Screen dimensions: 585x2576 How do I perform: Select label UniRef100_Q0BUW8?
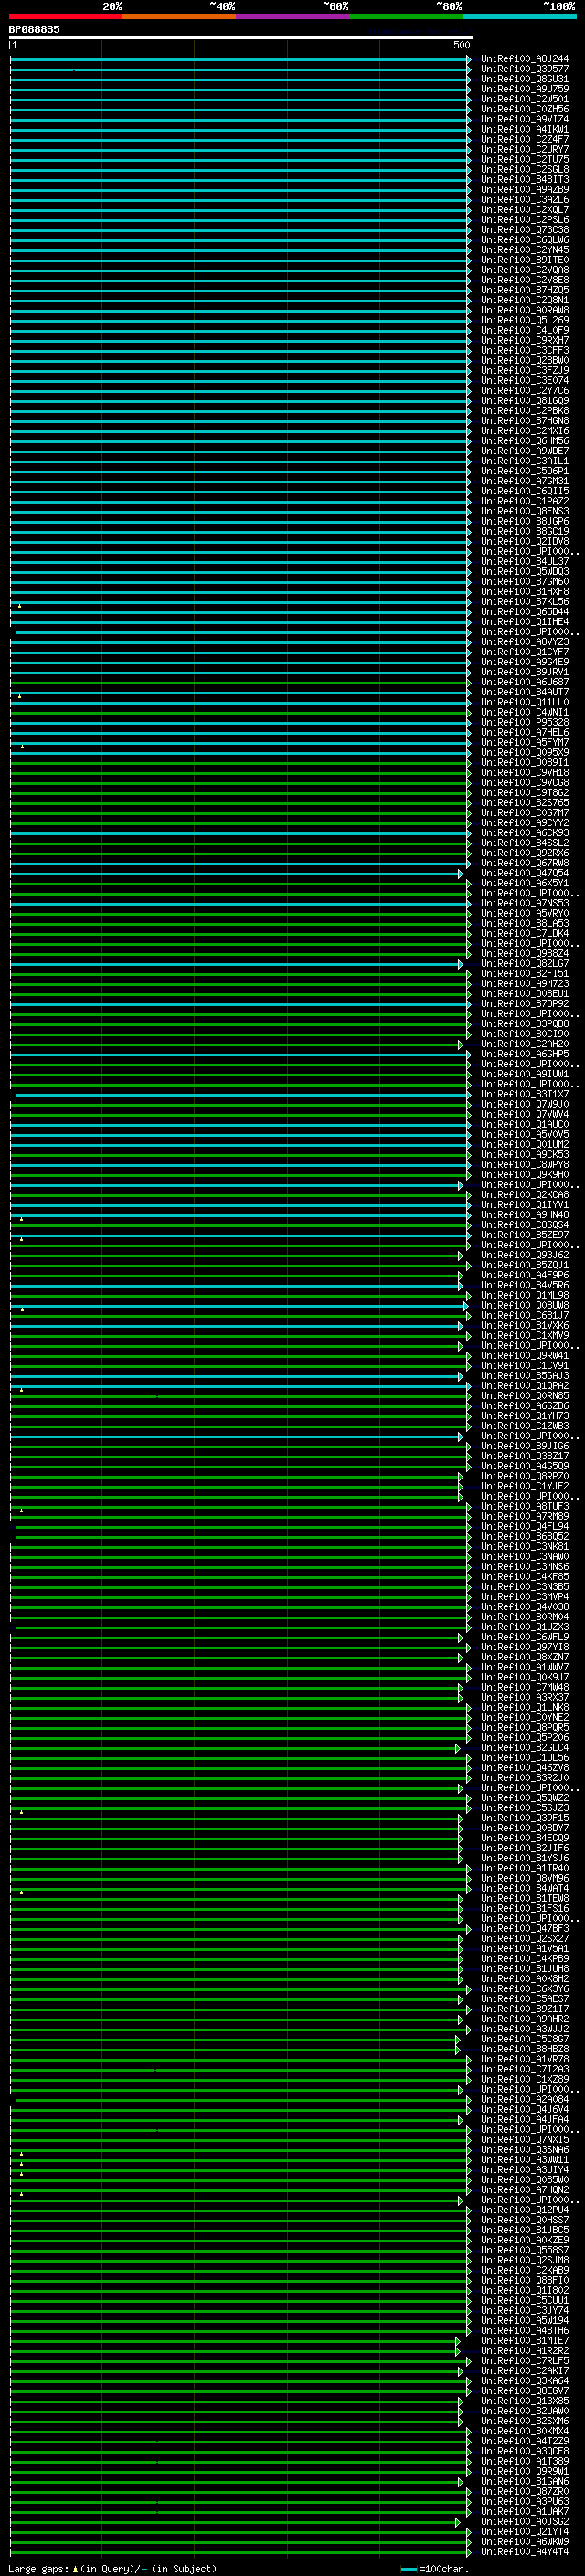525,1305
